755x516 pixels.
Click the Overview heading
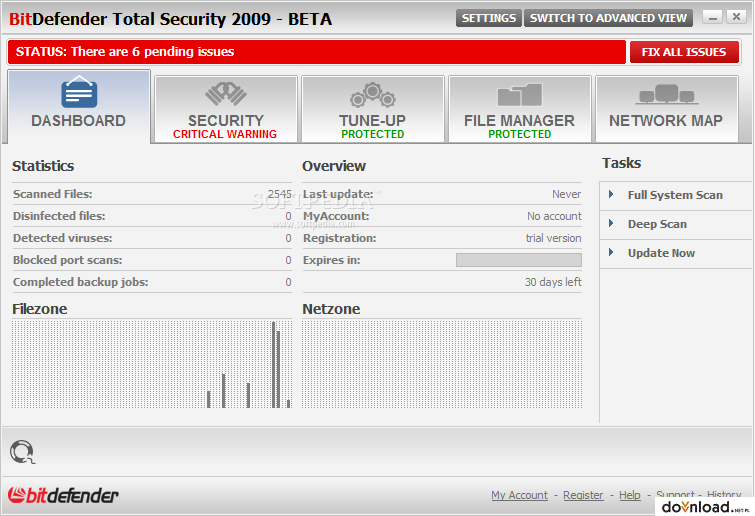334,166
